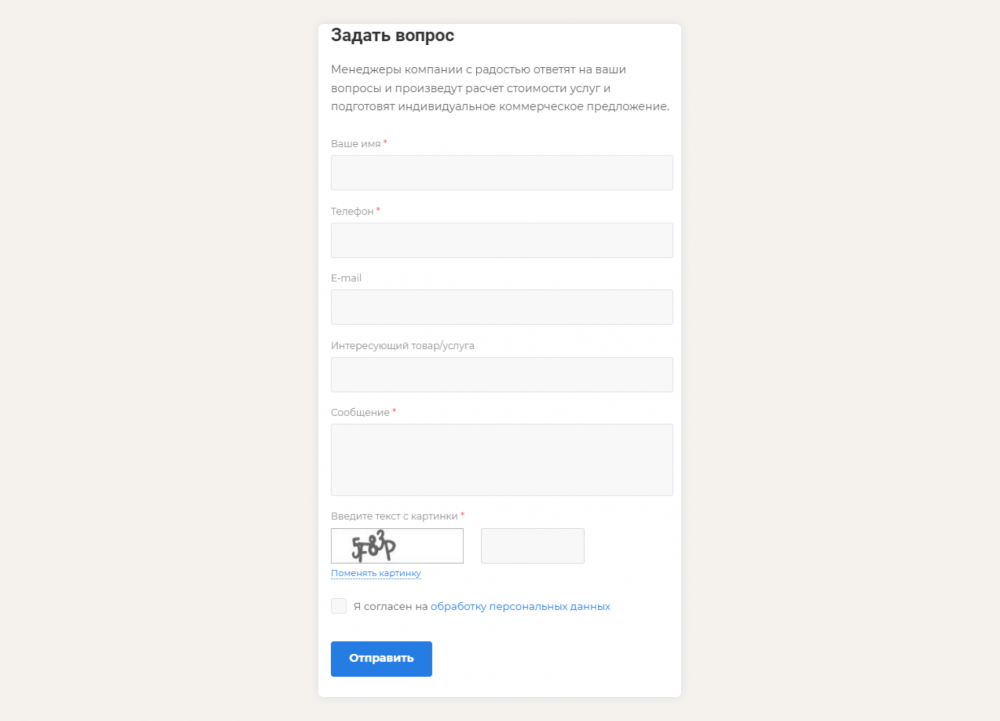Click the «E-mail» field label

click(x=346, y=278)
